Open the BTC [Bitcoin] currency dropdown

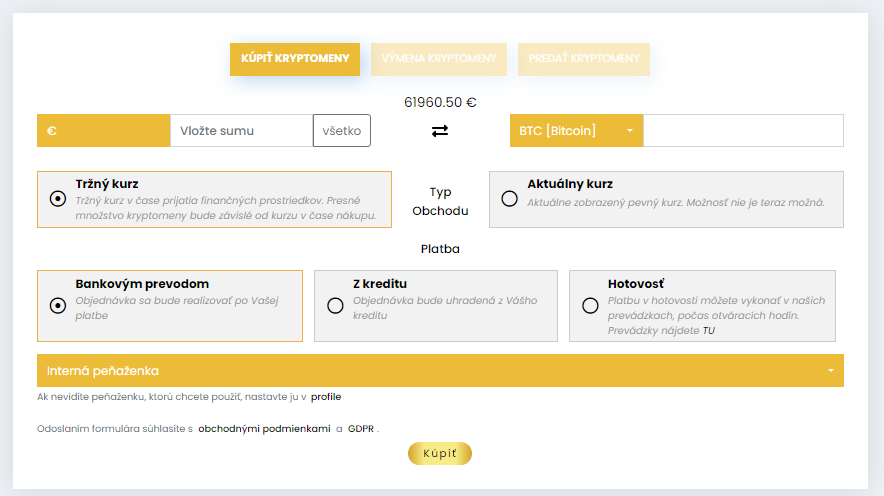pyautogui.click(x=576, y=131)
